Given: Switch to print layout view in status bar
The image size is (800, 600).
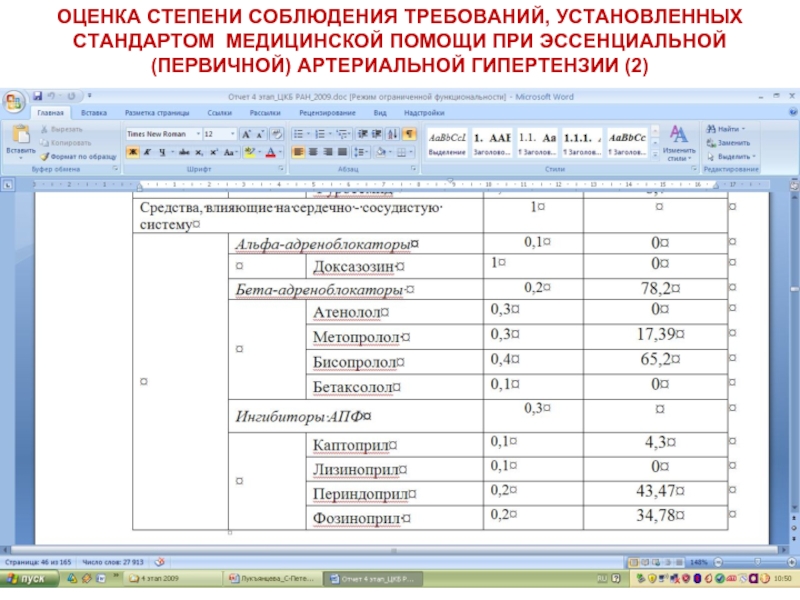Looking at the screenshot, I should click(634, 562).
